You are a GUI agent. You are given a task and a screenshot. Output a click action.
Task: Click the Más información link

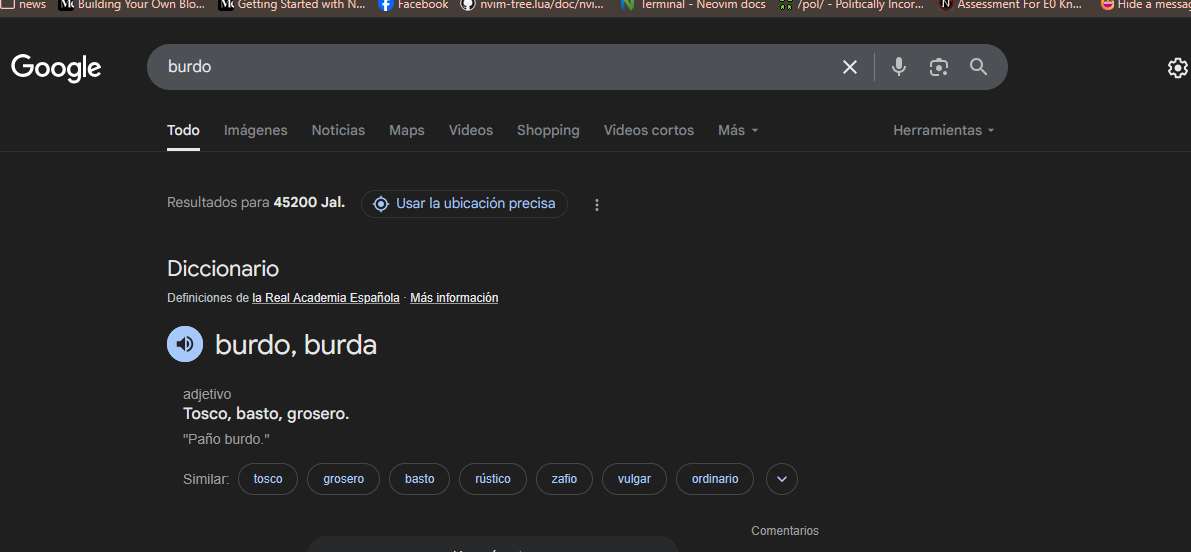pyautogui.click(x=454, y=298)
